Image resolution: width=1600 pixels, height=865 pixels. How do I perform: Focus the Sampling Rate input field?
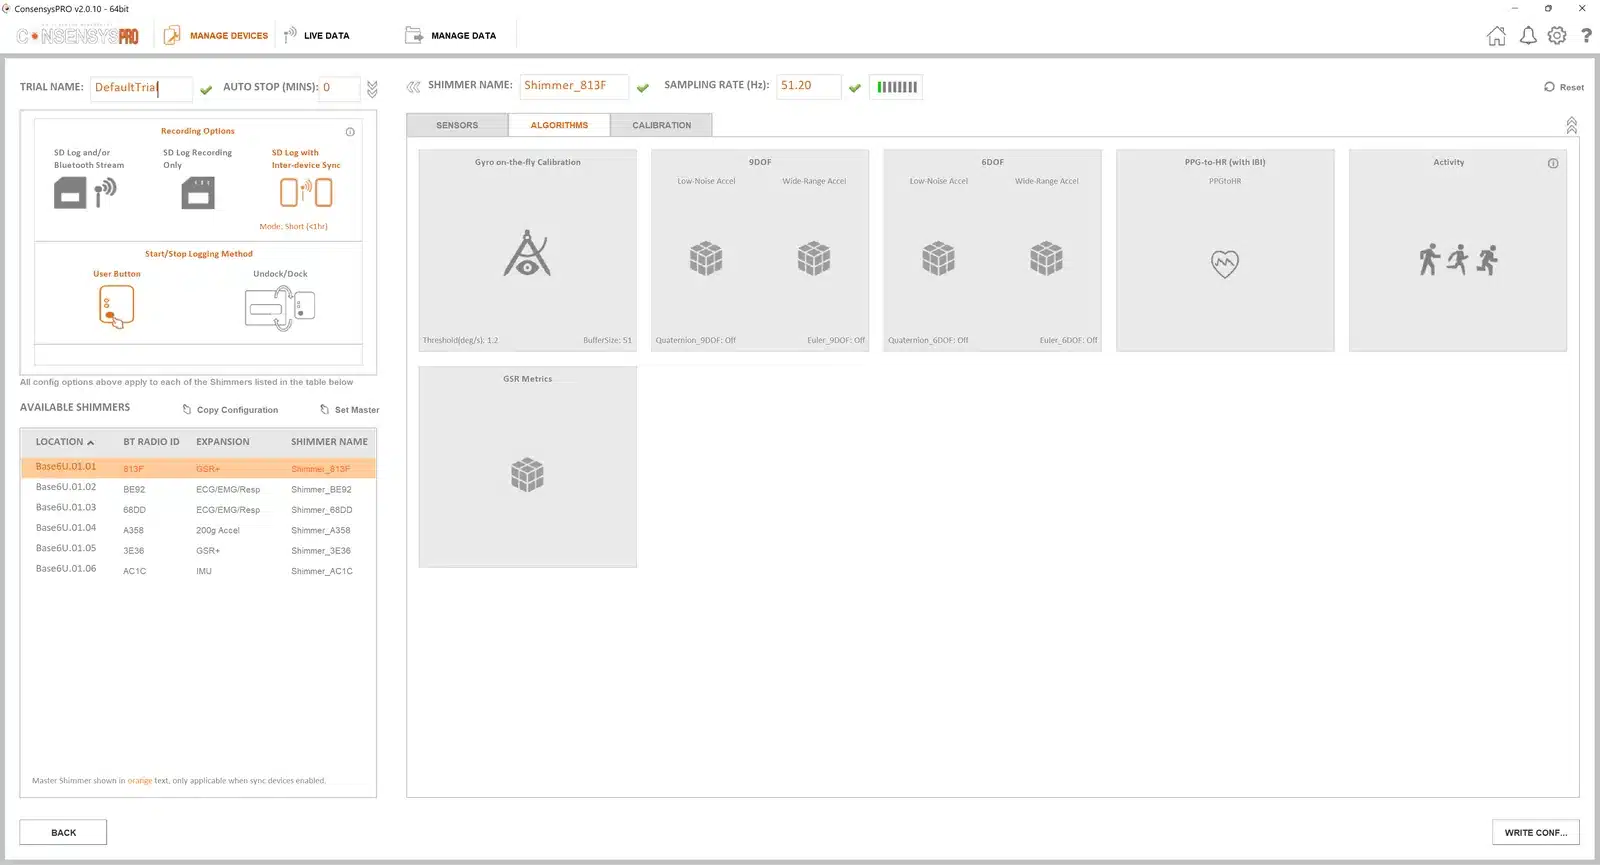click(808, 86)
